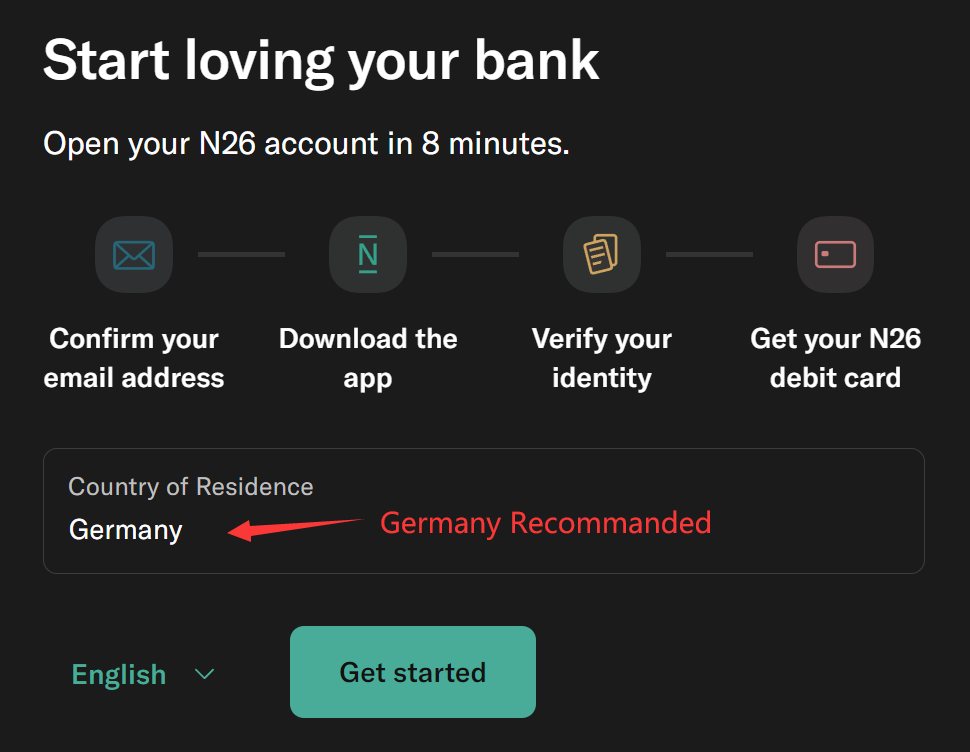Expand the language chevron arrow

pos(205,674)
